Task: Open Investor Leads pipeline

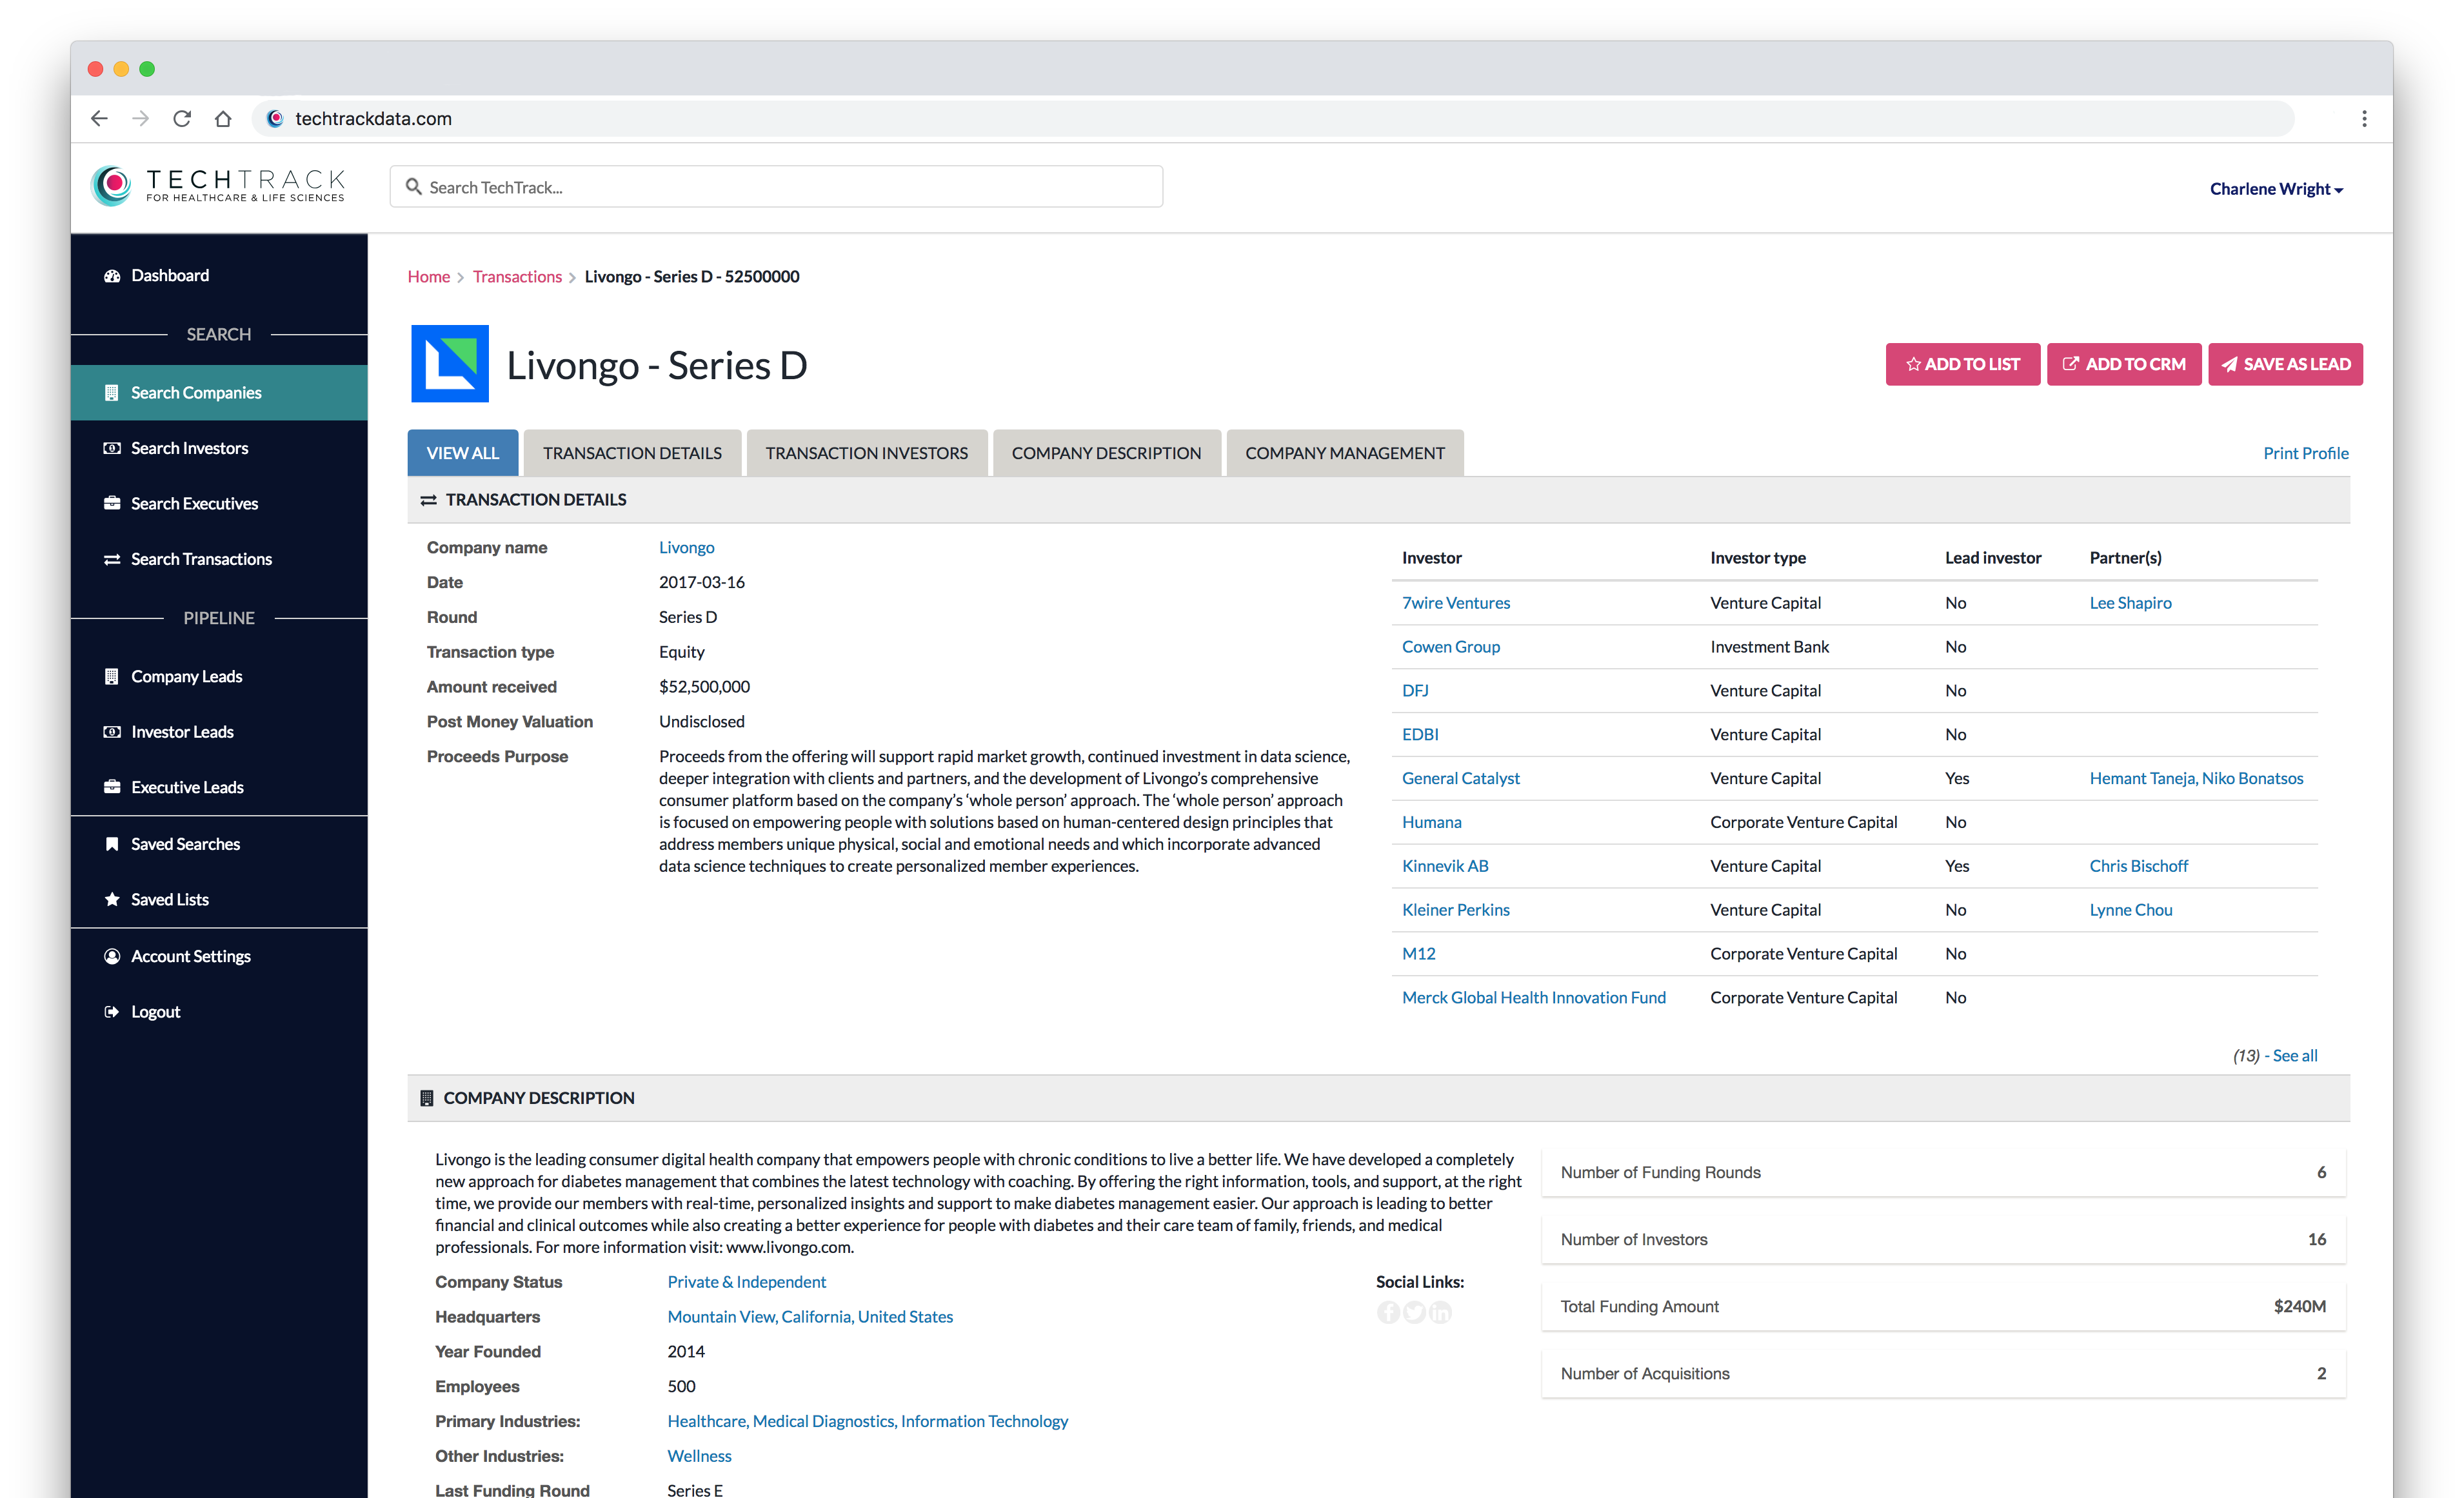Action: coord(219,732)
